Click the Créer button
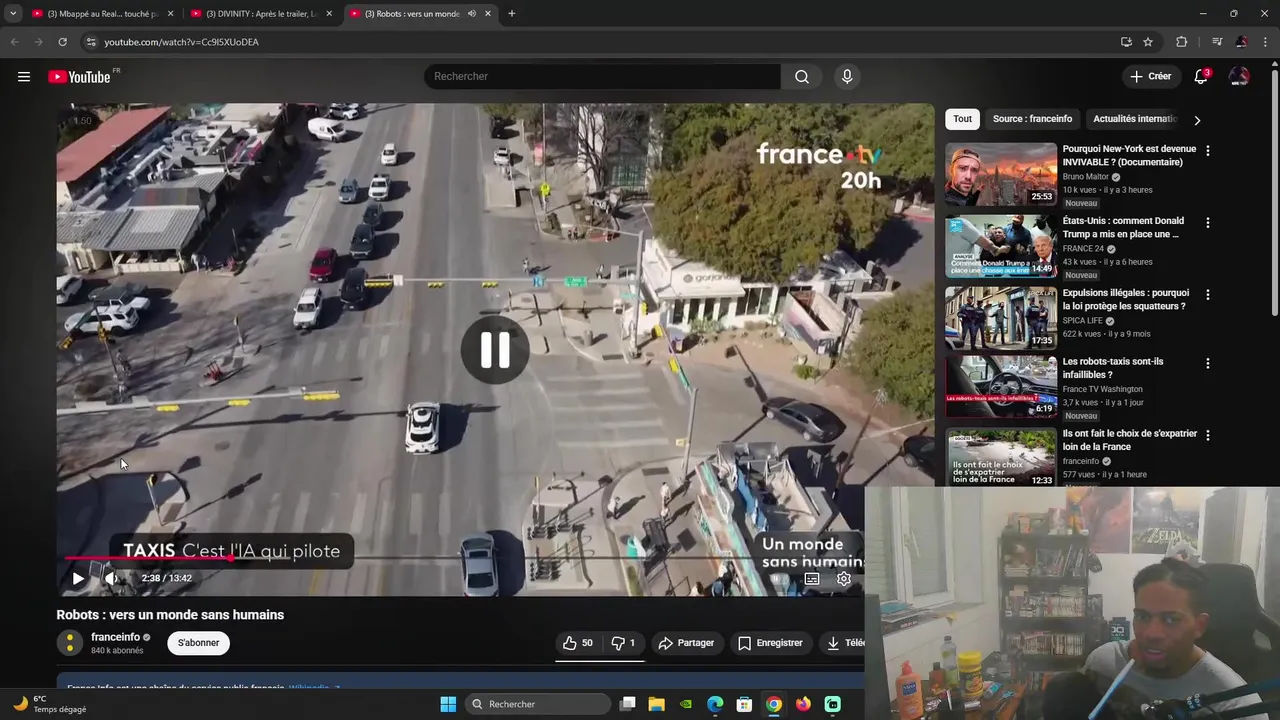 click(1150, 76)
